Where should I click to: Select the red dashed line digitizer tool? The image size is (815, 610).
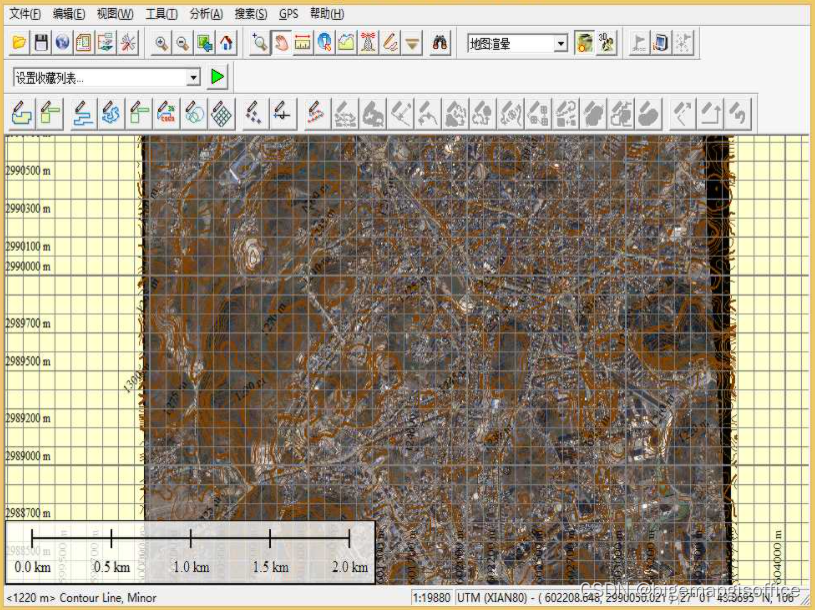316,113
